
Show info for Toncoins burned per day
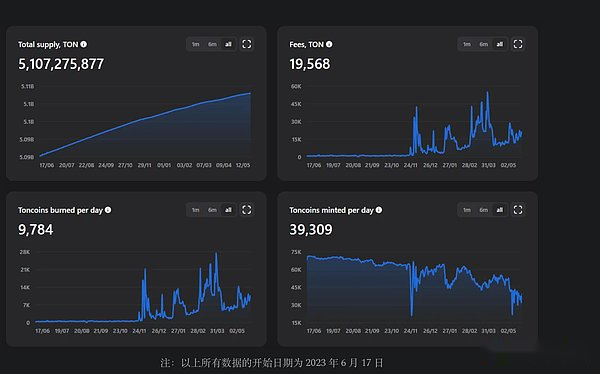pos(108,210)
